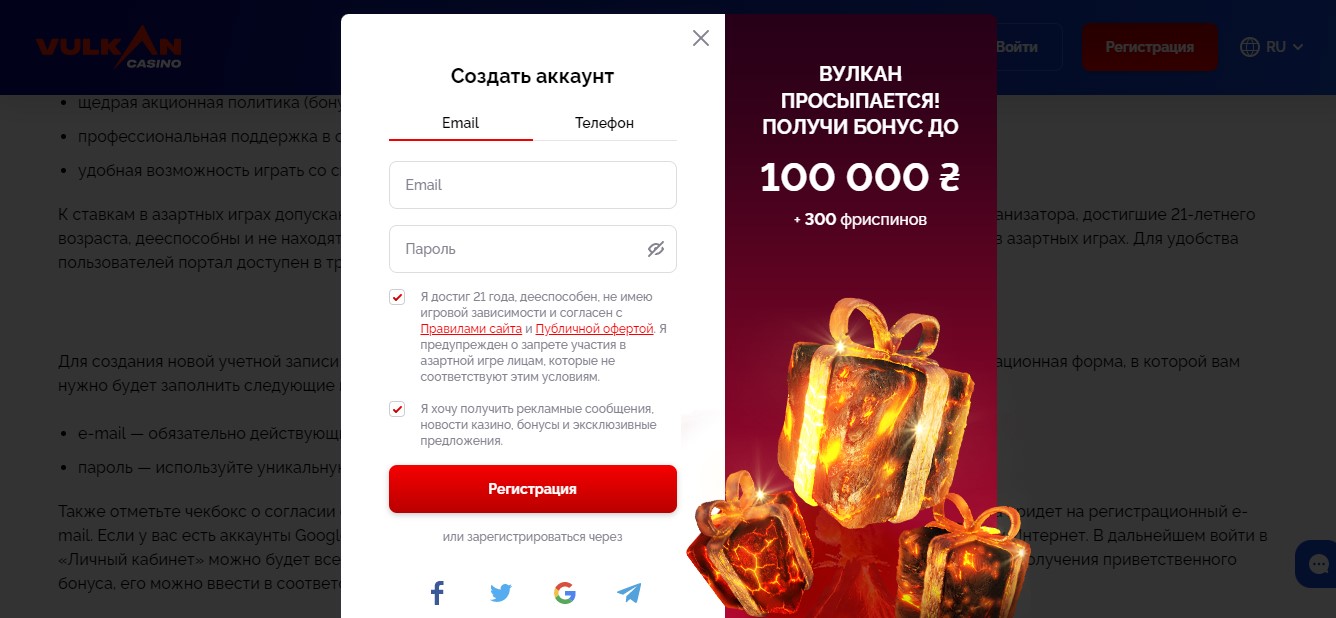Click the Vulkan Casino logo
The image size is (1336, 618).
tap(109, 47)
